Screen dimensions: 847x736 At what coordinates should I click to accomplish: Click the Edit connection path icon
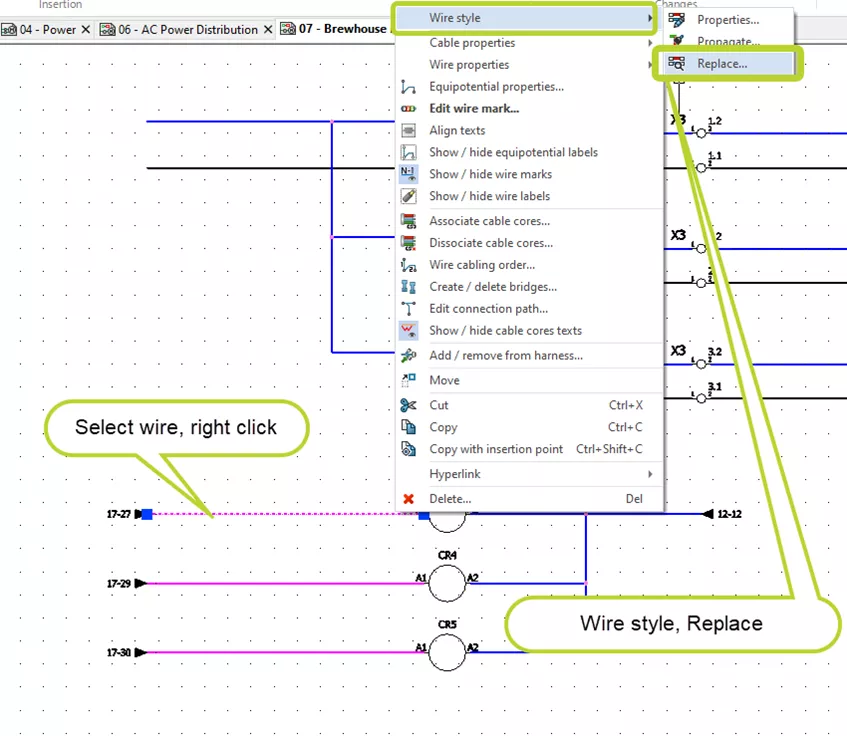click(x=408, y=309)
